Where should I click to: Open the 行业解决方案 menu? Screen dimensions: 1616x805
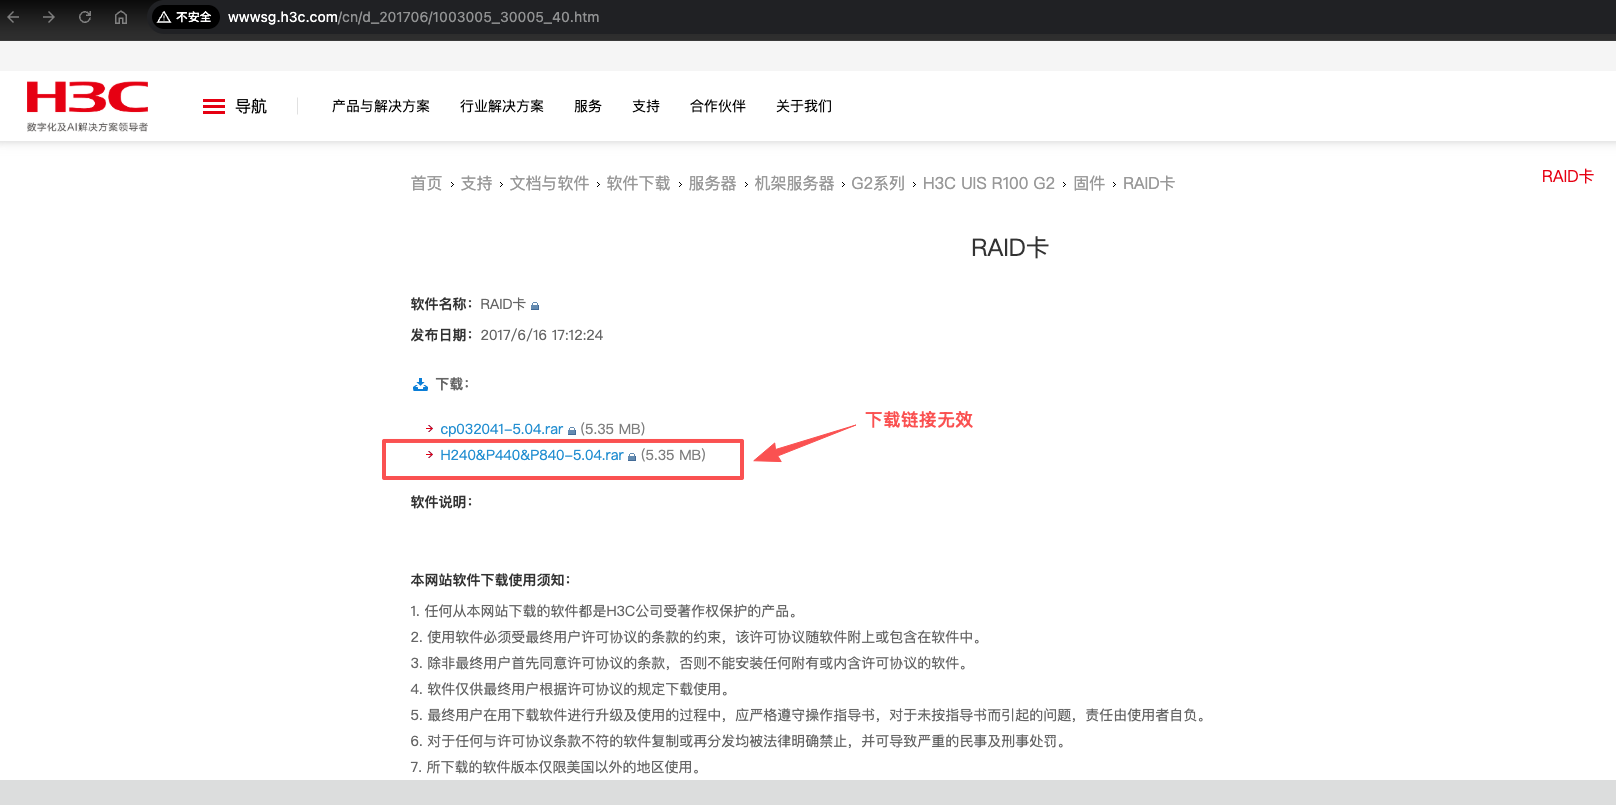click(501, 106)
